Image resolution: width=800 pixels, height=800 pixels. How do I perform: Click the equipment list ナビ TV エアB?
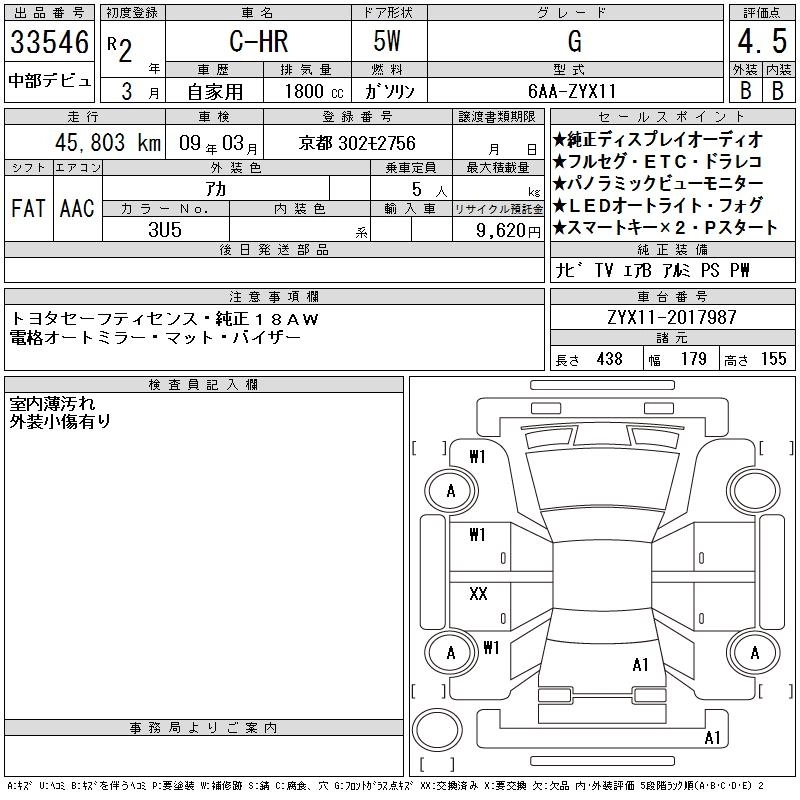coord(604,270)
